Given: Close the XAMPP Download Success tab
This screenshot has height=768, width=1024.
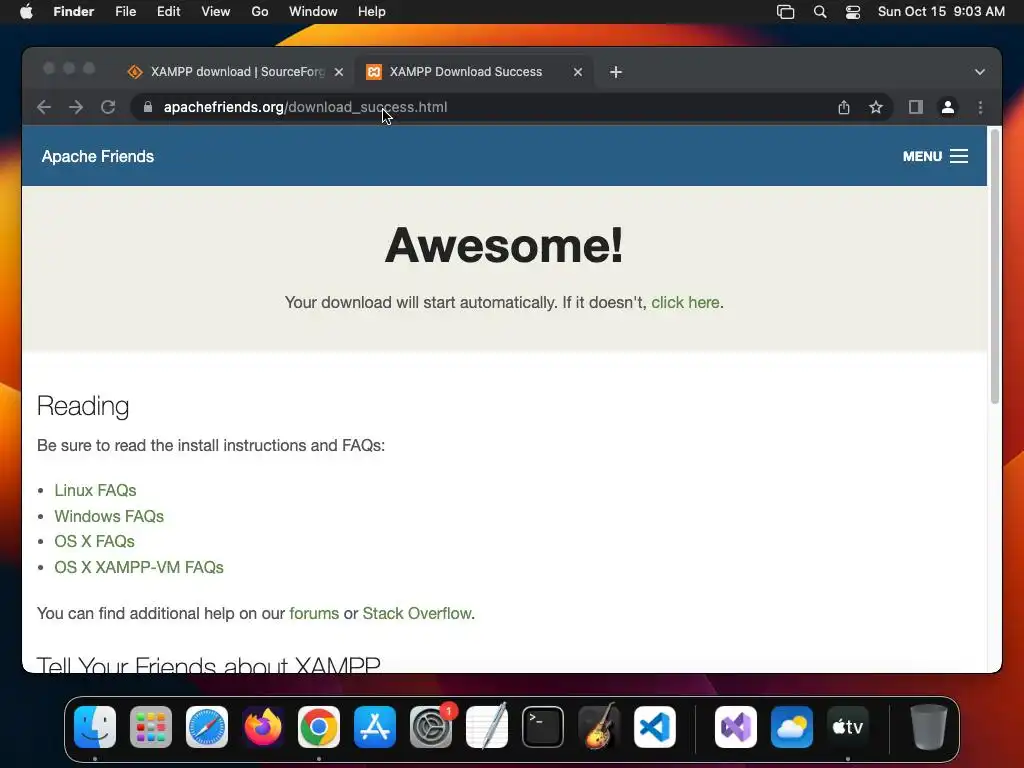Looking at the screenshot, I should pos(578,72).
